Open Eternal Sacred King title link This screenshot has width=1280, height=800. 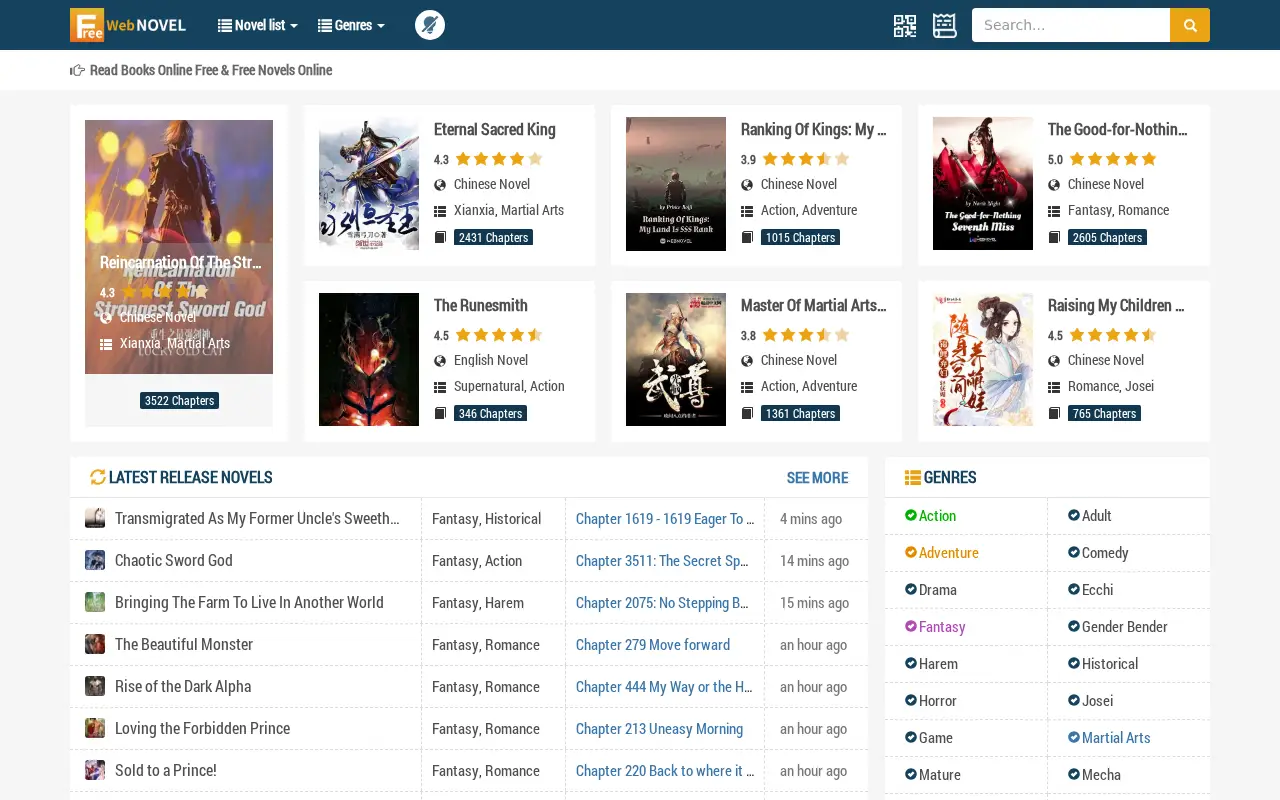coord(495,129)
